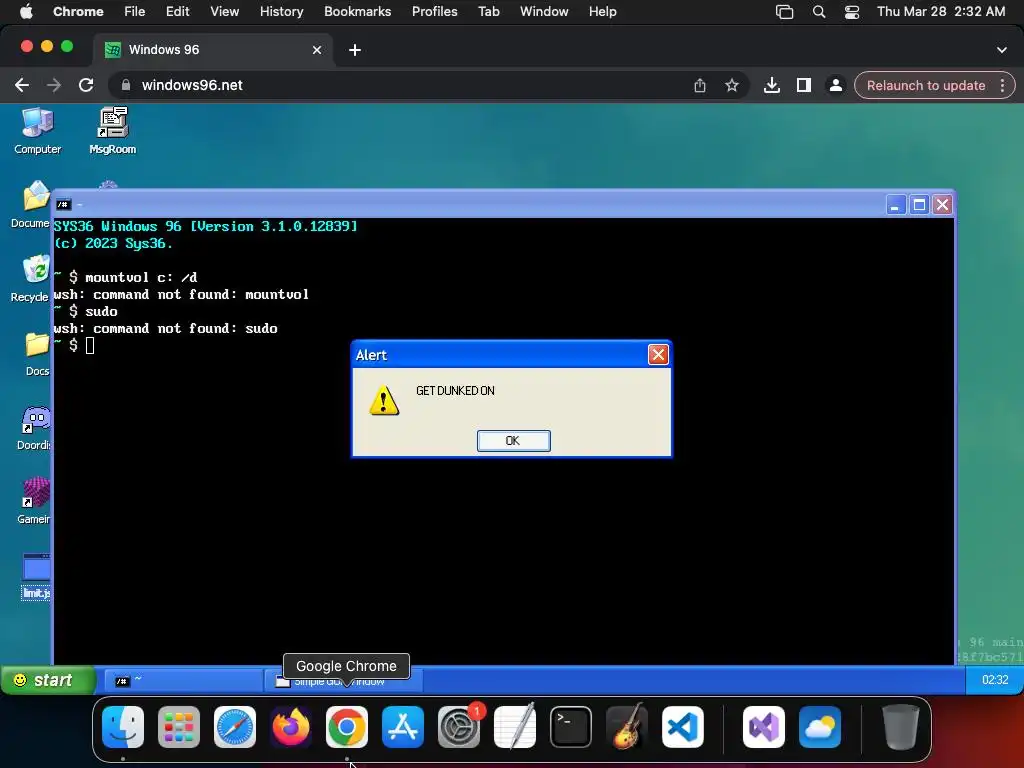Click the terminal window title icon
This screenshot has width=1024, height=768.
pos(63,204)
